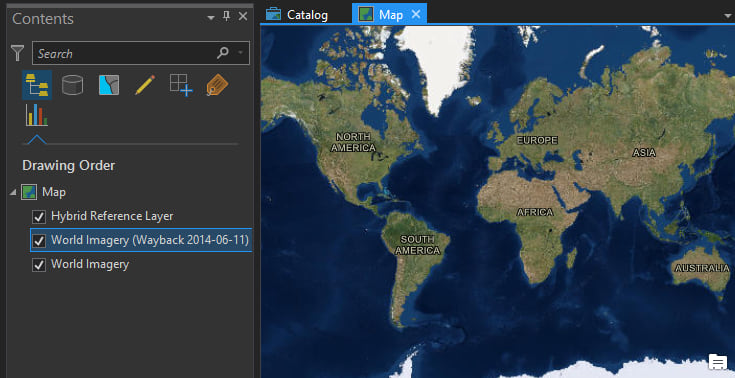Close the Map tab
Image resolution: width=735 pixels, height=378 pixels.
(416, 15)
